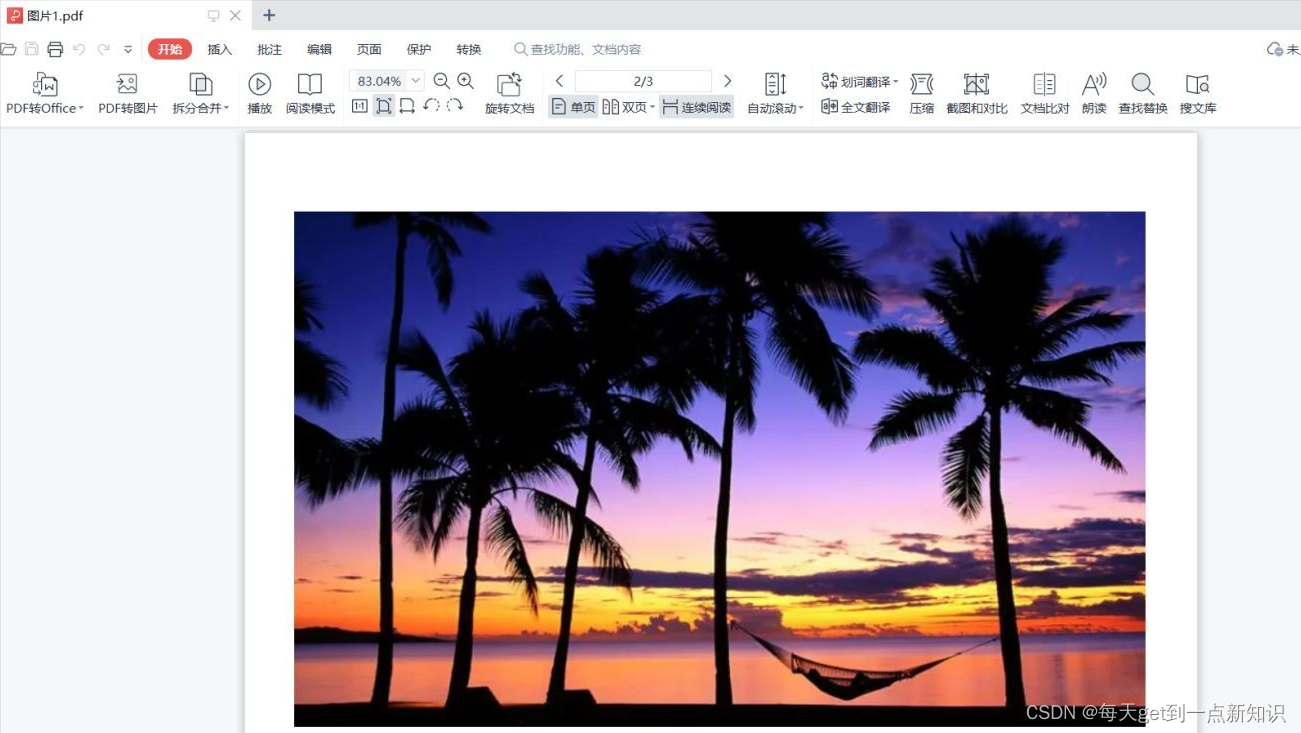
Task: Expand the quick access toolbar customize arrow
Action: (x=128, y=49)
